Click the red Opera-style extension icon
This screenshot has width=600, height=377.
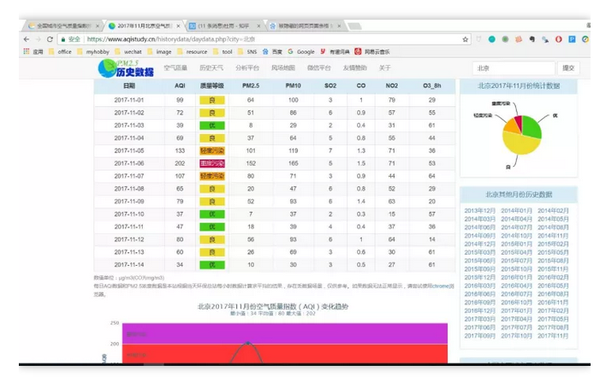coord(558,39)
